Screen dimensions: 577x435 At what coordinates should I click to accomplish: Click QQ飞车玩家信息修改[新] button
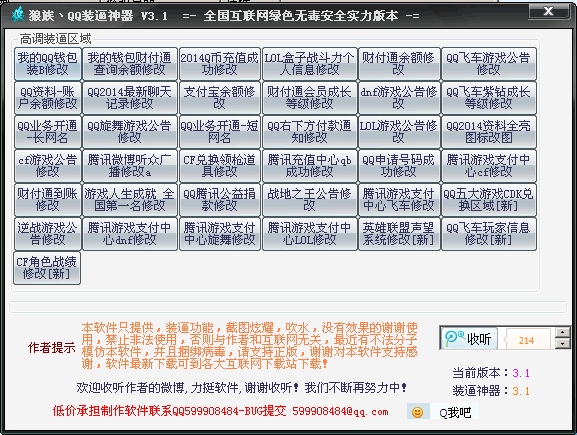click(489, 234)
